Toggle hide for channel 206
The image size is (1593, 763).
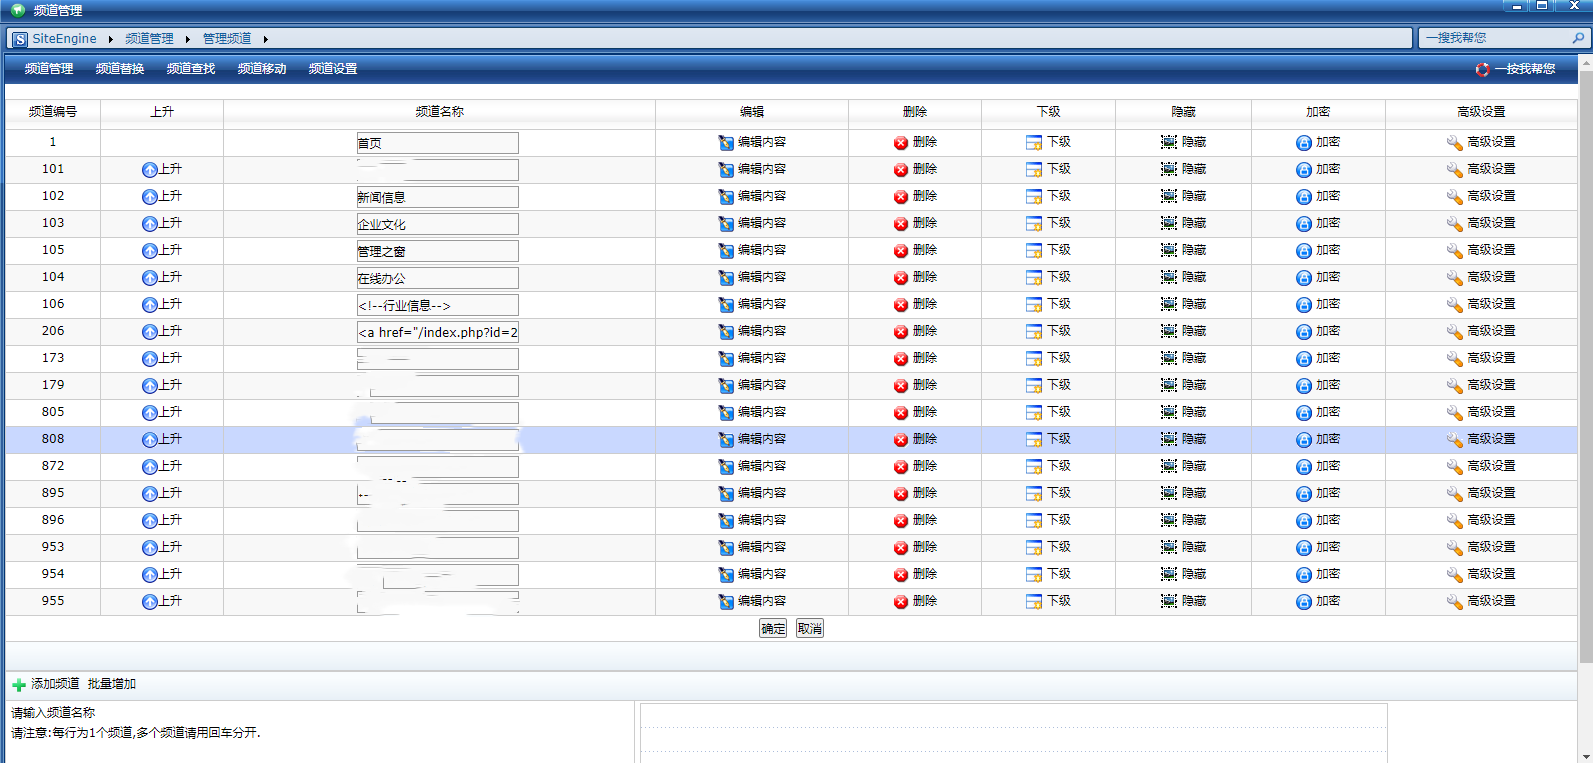pos(1169,332)
